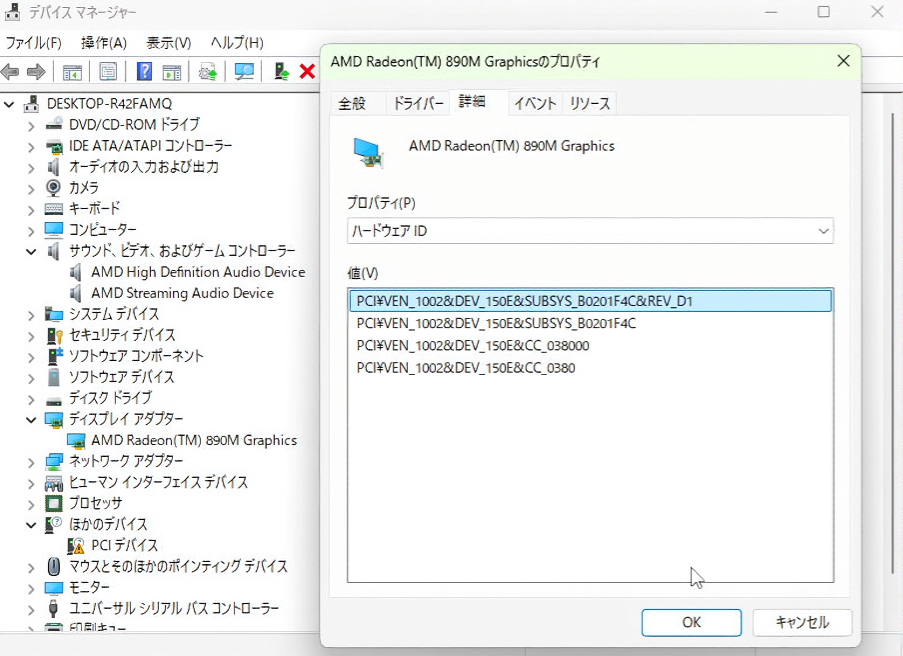The height and width of the screenshot is (656, 903).
Task: Select the hardware ID ending in REV_D1
Action: 590,301
